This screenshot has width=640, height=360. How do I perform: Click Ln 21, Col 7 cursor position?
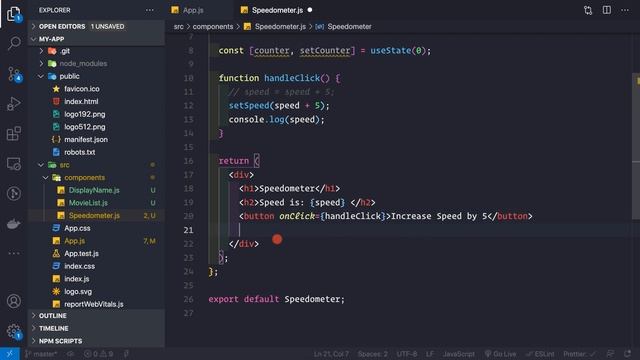[331, 354]
